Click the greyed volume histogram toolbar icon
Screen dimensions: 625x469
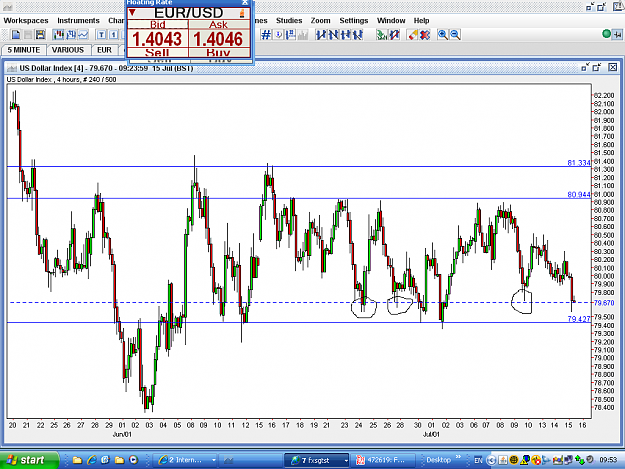click(x=303, y=35)
